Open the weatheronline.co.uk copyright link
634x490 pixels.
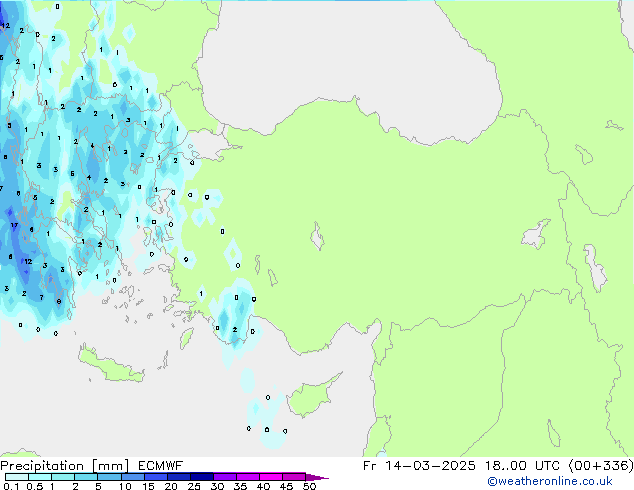550,481
